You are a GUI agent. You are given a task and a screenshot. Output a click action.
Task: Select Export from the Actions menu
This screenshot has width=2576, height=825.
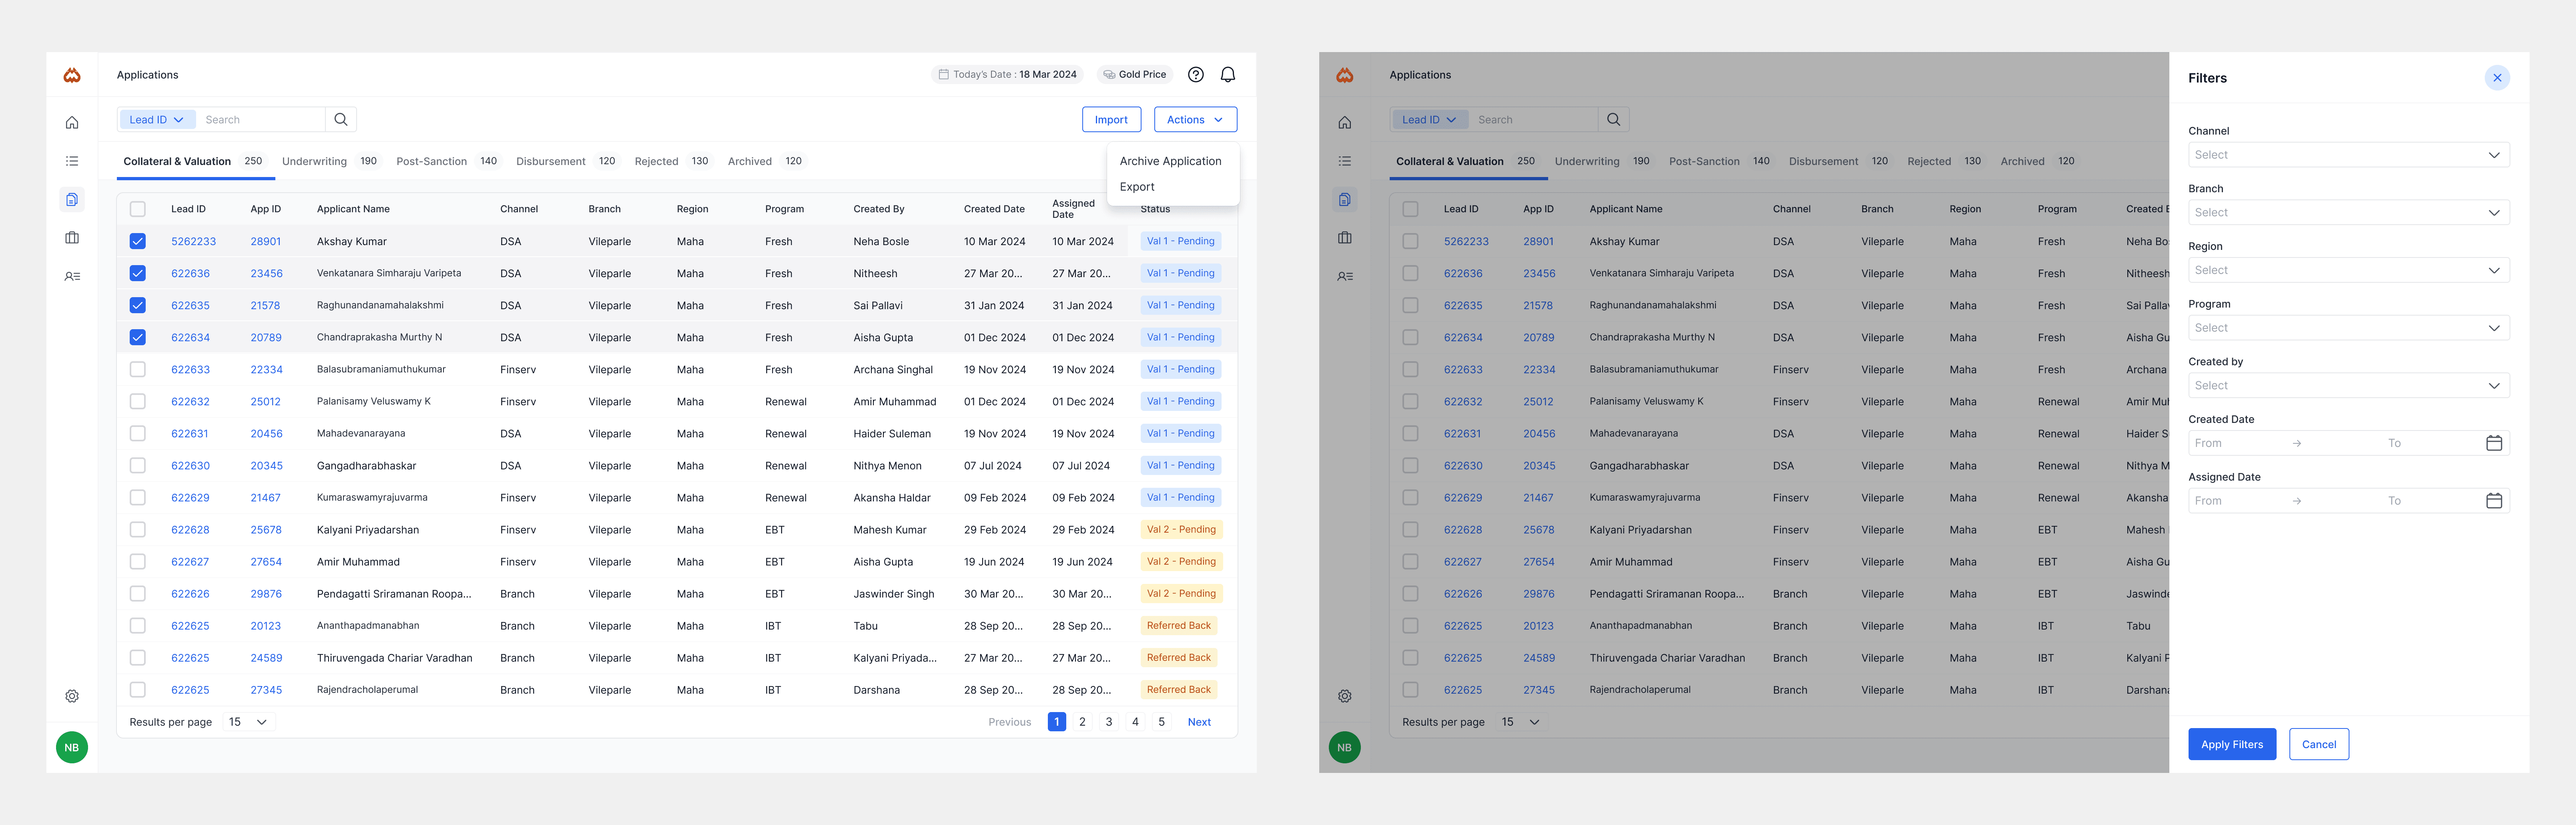pos(1137,187)
